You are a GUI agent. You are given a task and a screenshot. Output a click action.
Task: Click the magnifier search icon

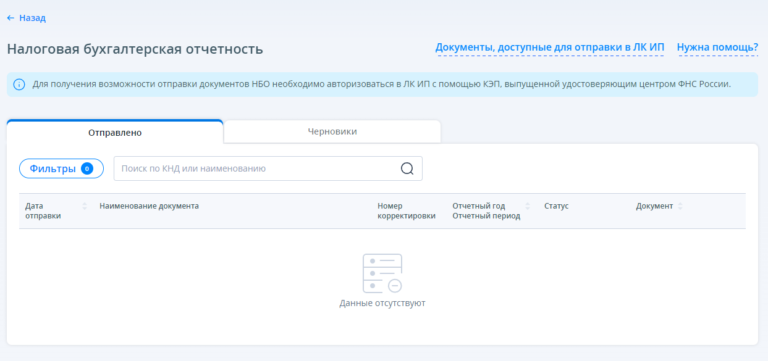tap(407, 168)
